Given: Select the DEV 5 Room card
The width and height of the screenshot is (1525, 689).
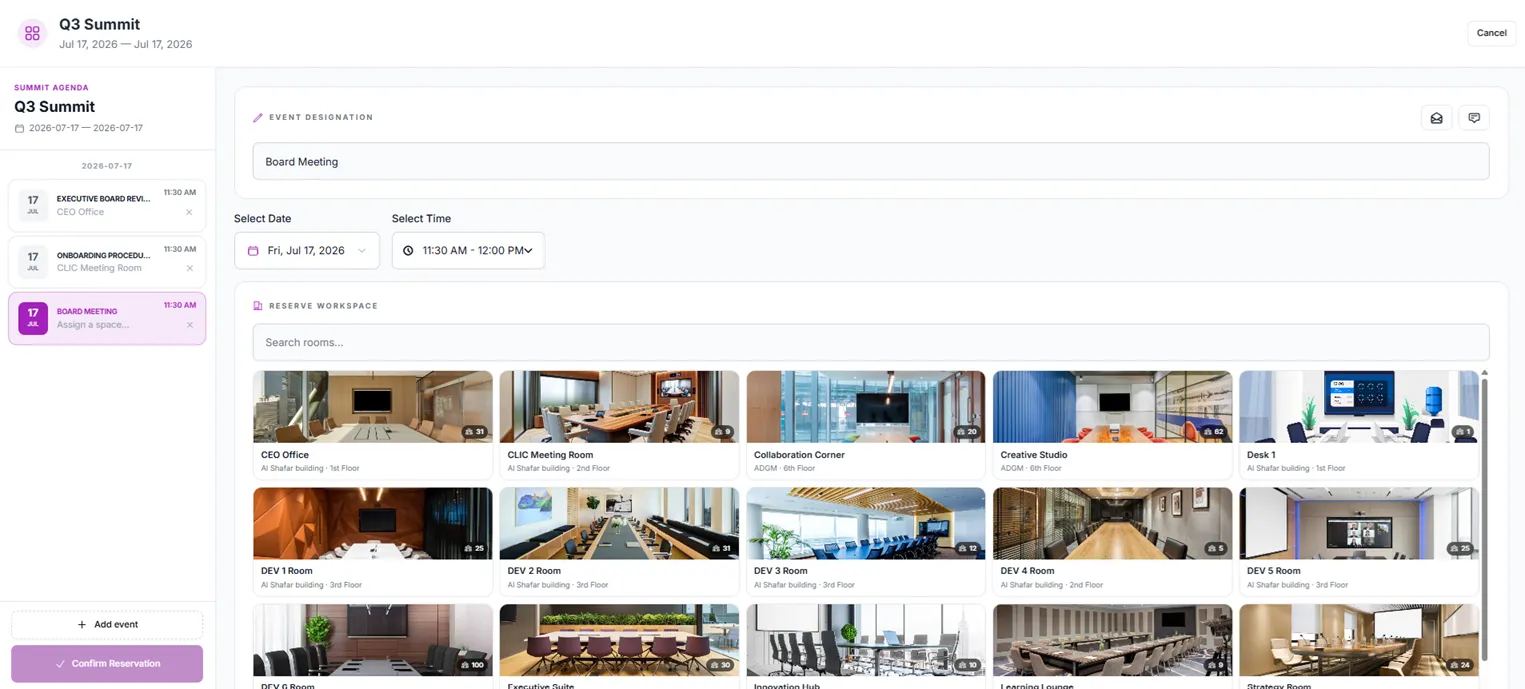Looking at the screenshot, I should (x=1359, y=541).
